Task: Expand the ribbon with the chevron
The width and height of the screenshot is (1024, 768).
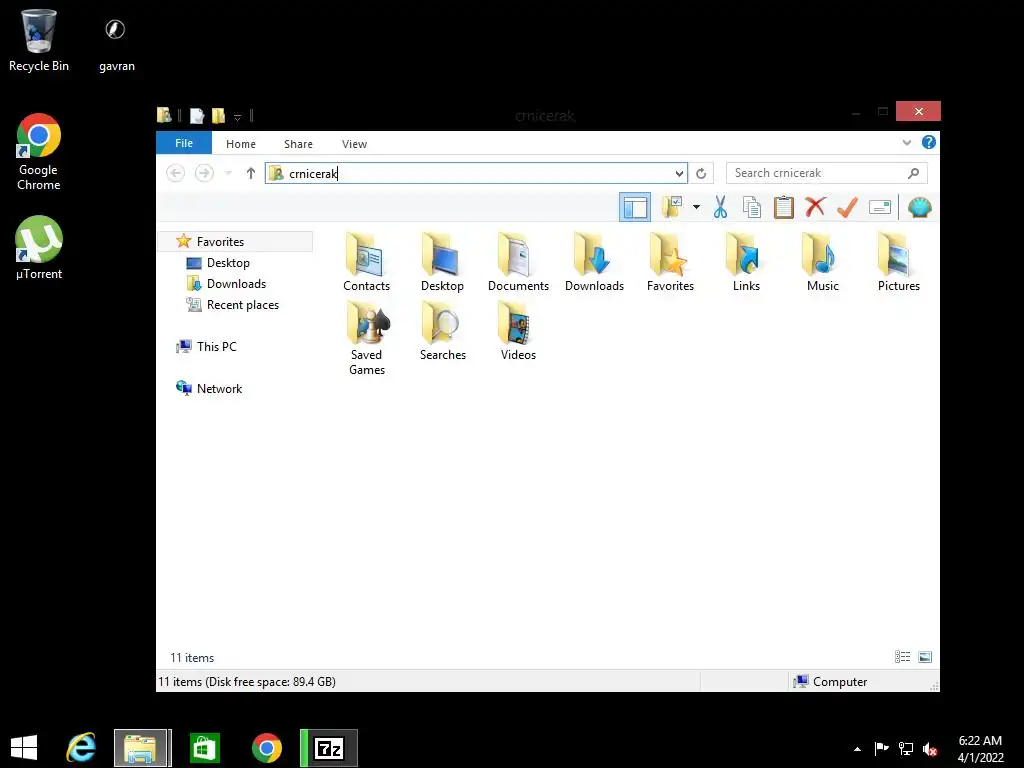Action: tap(906, 142)
